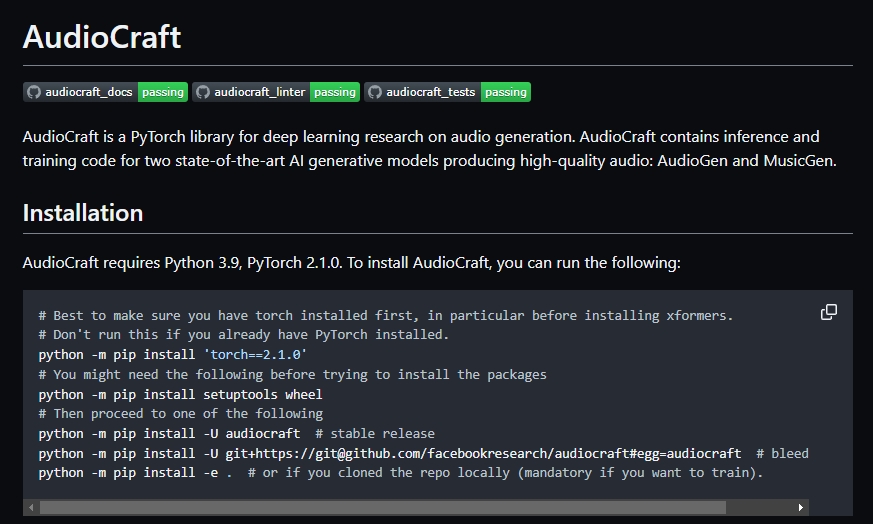Click the code block's horizontal scrollbar thumb
Screen dimensions: 873x524
(380, 507)
